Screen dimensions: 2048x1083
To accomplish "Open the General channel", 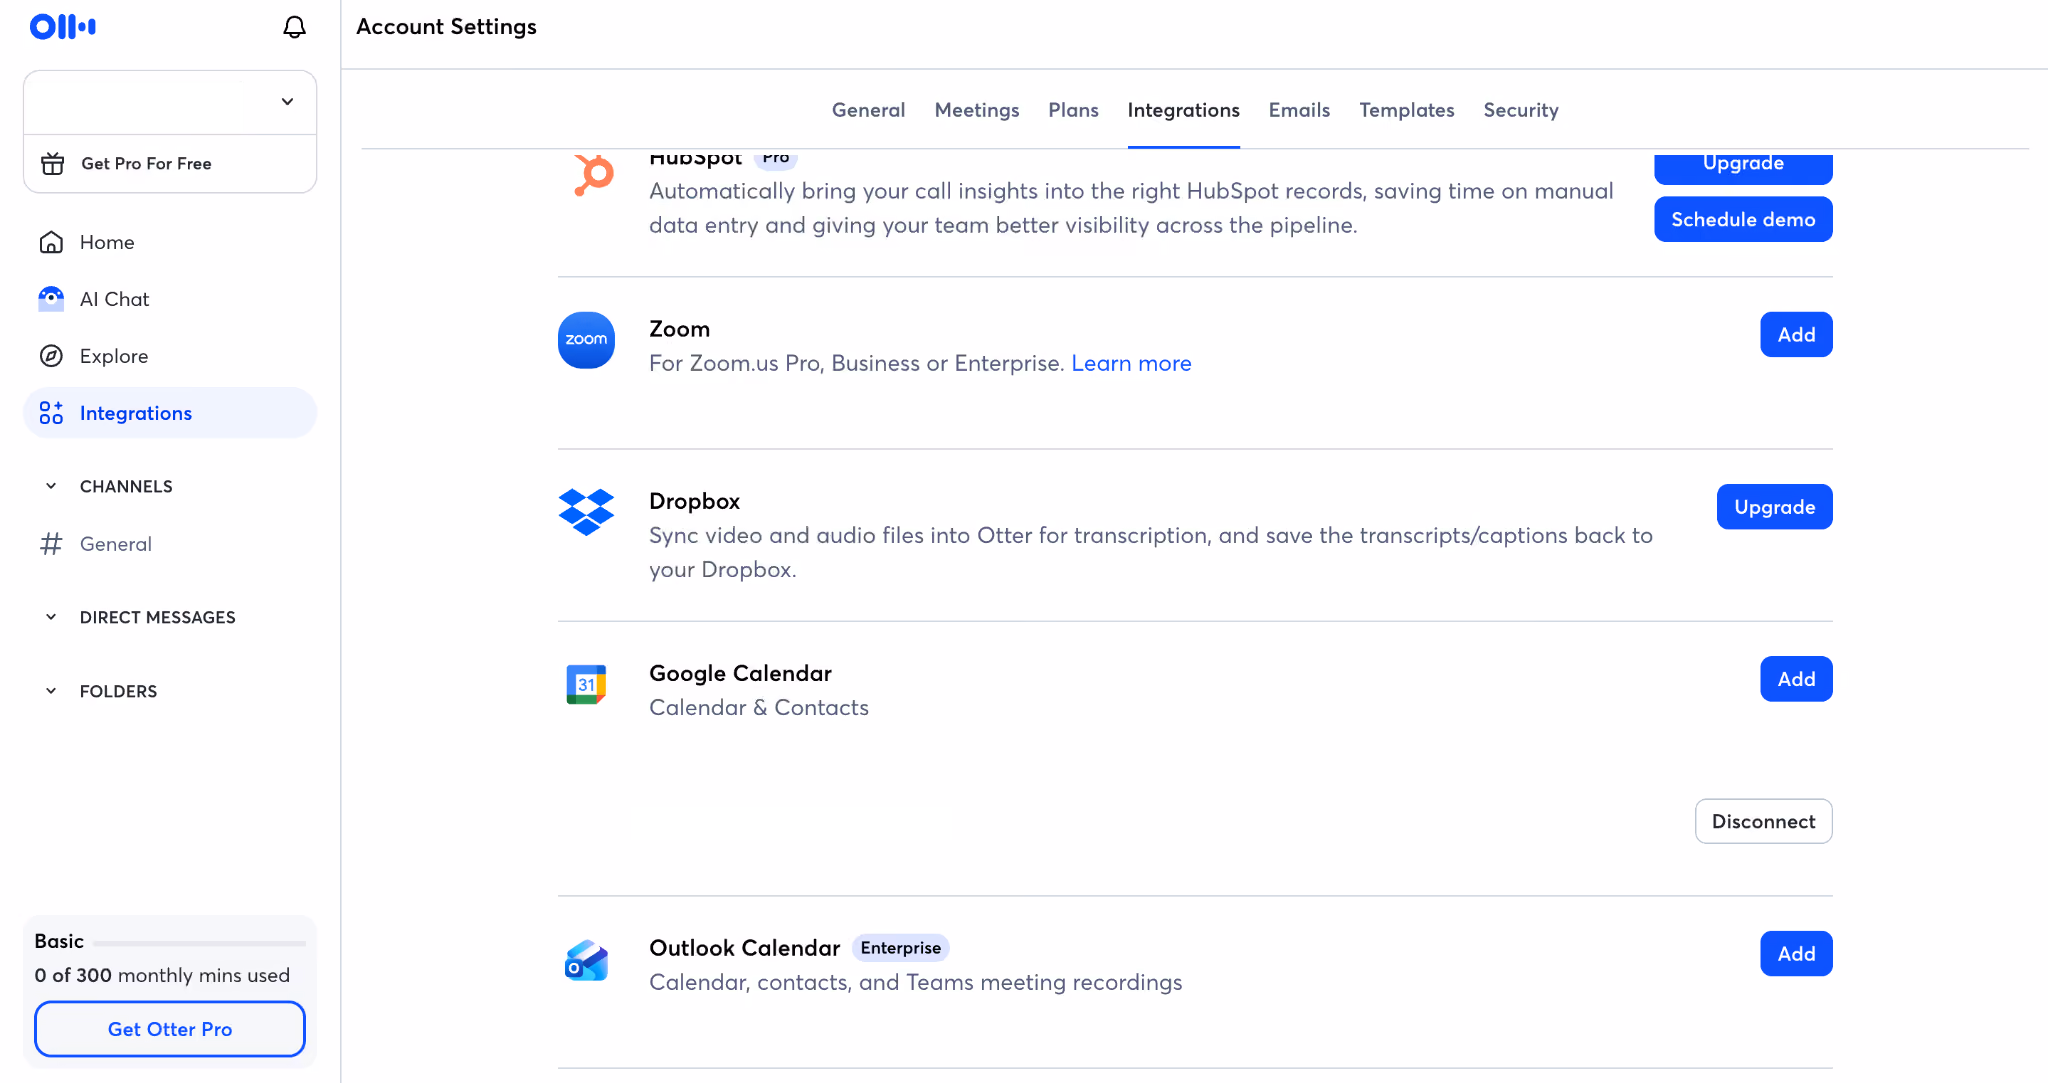I will pyautogui.click(x=170, y=544).
